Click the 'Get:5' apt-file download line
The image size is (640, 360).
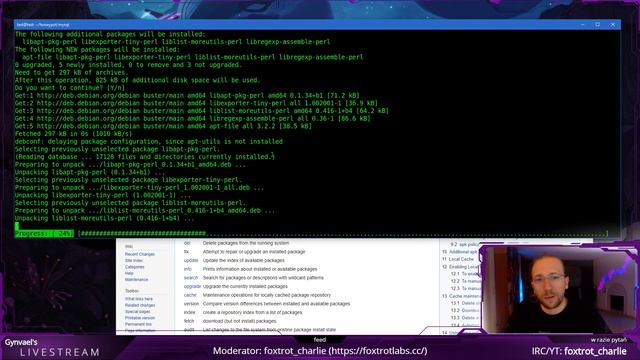coord(163,126)
